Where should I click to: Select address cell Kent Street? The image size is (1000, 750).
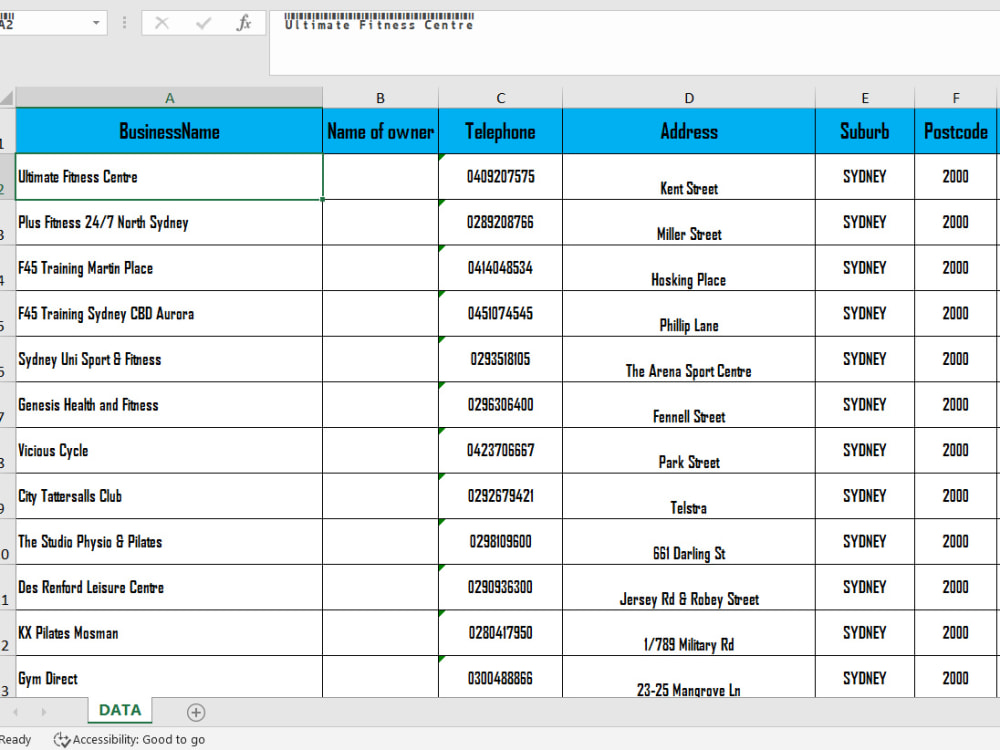[689, 177]
